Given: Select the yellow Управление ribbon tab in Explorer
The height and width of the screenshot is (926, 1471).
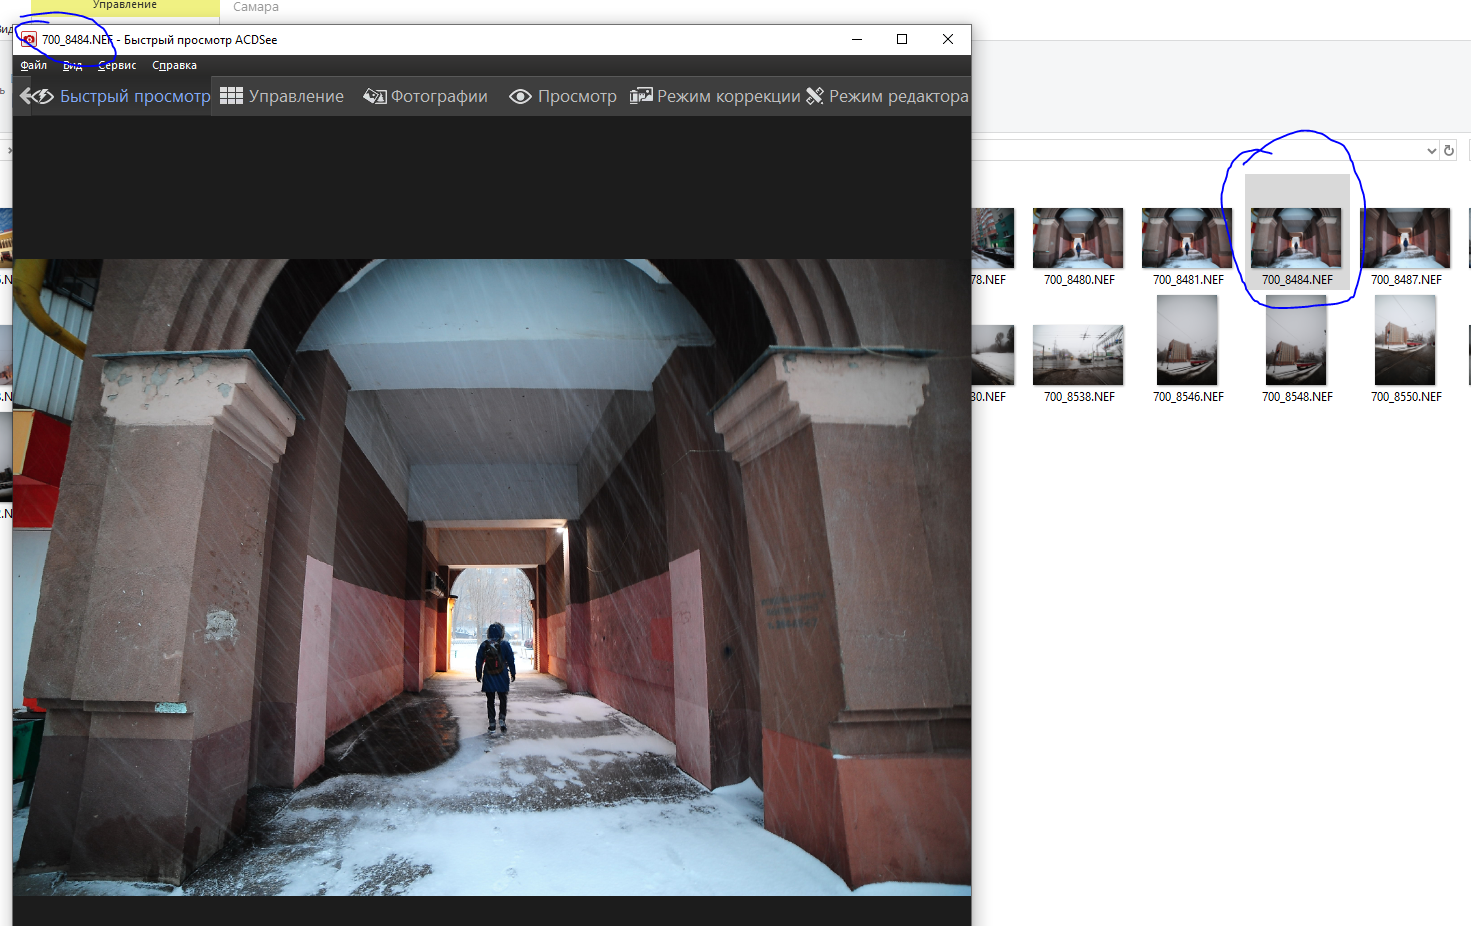Looking at the screenshot, I should point(125,6).
